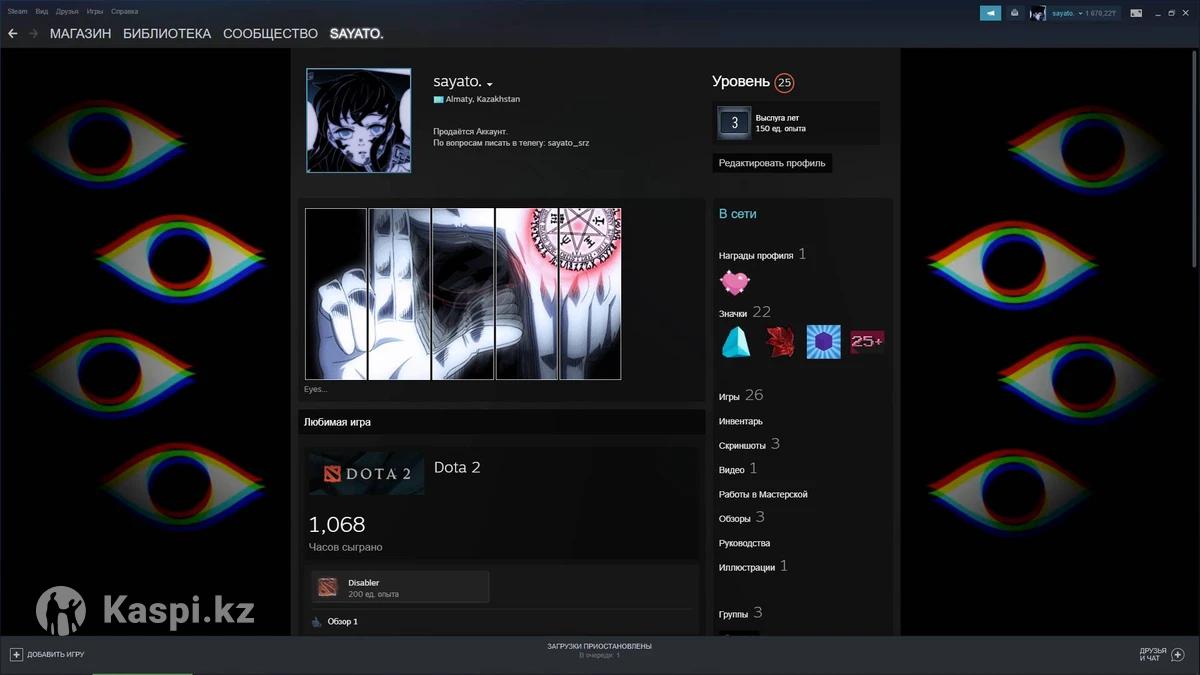The width and height of the screenshot is (1200, 675).
Task: Click the Редактировать профиль button
Action: (x=772, y=163)
